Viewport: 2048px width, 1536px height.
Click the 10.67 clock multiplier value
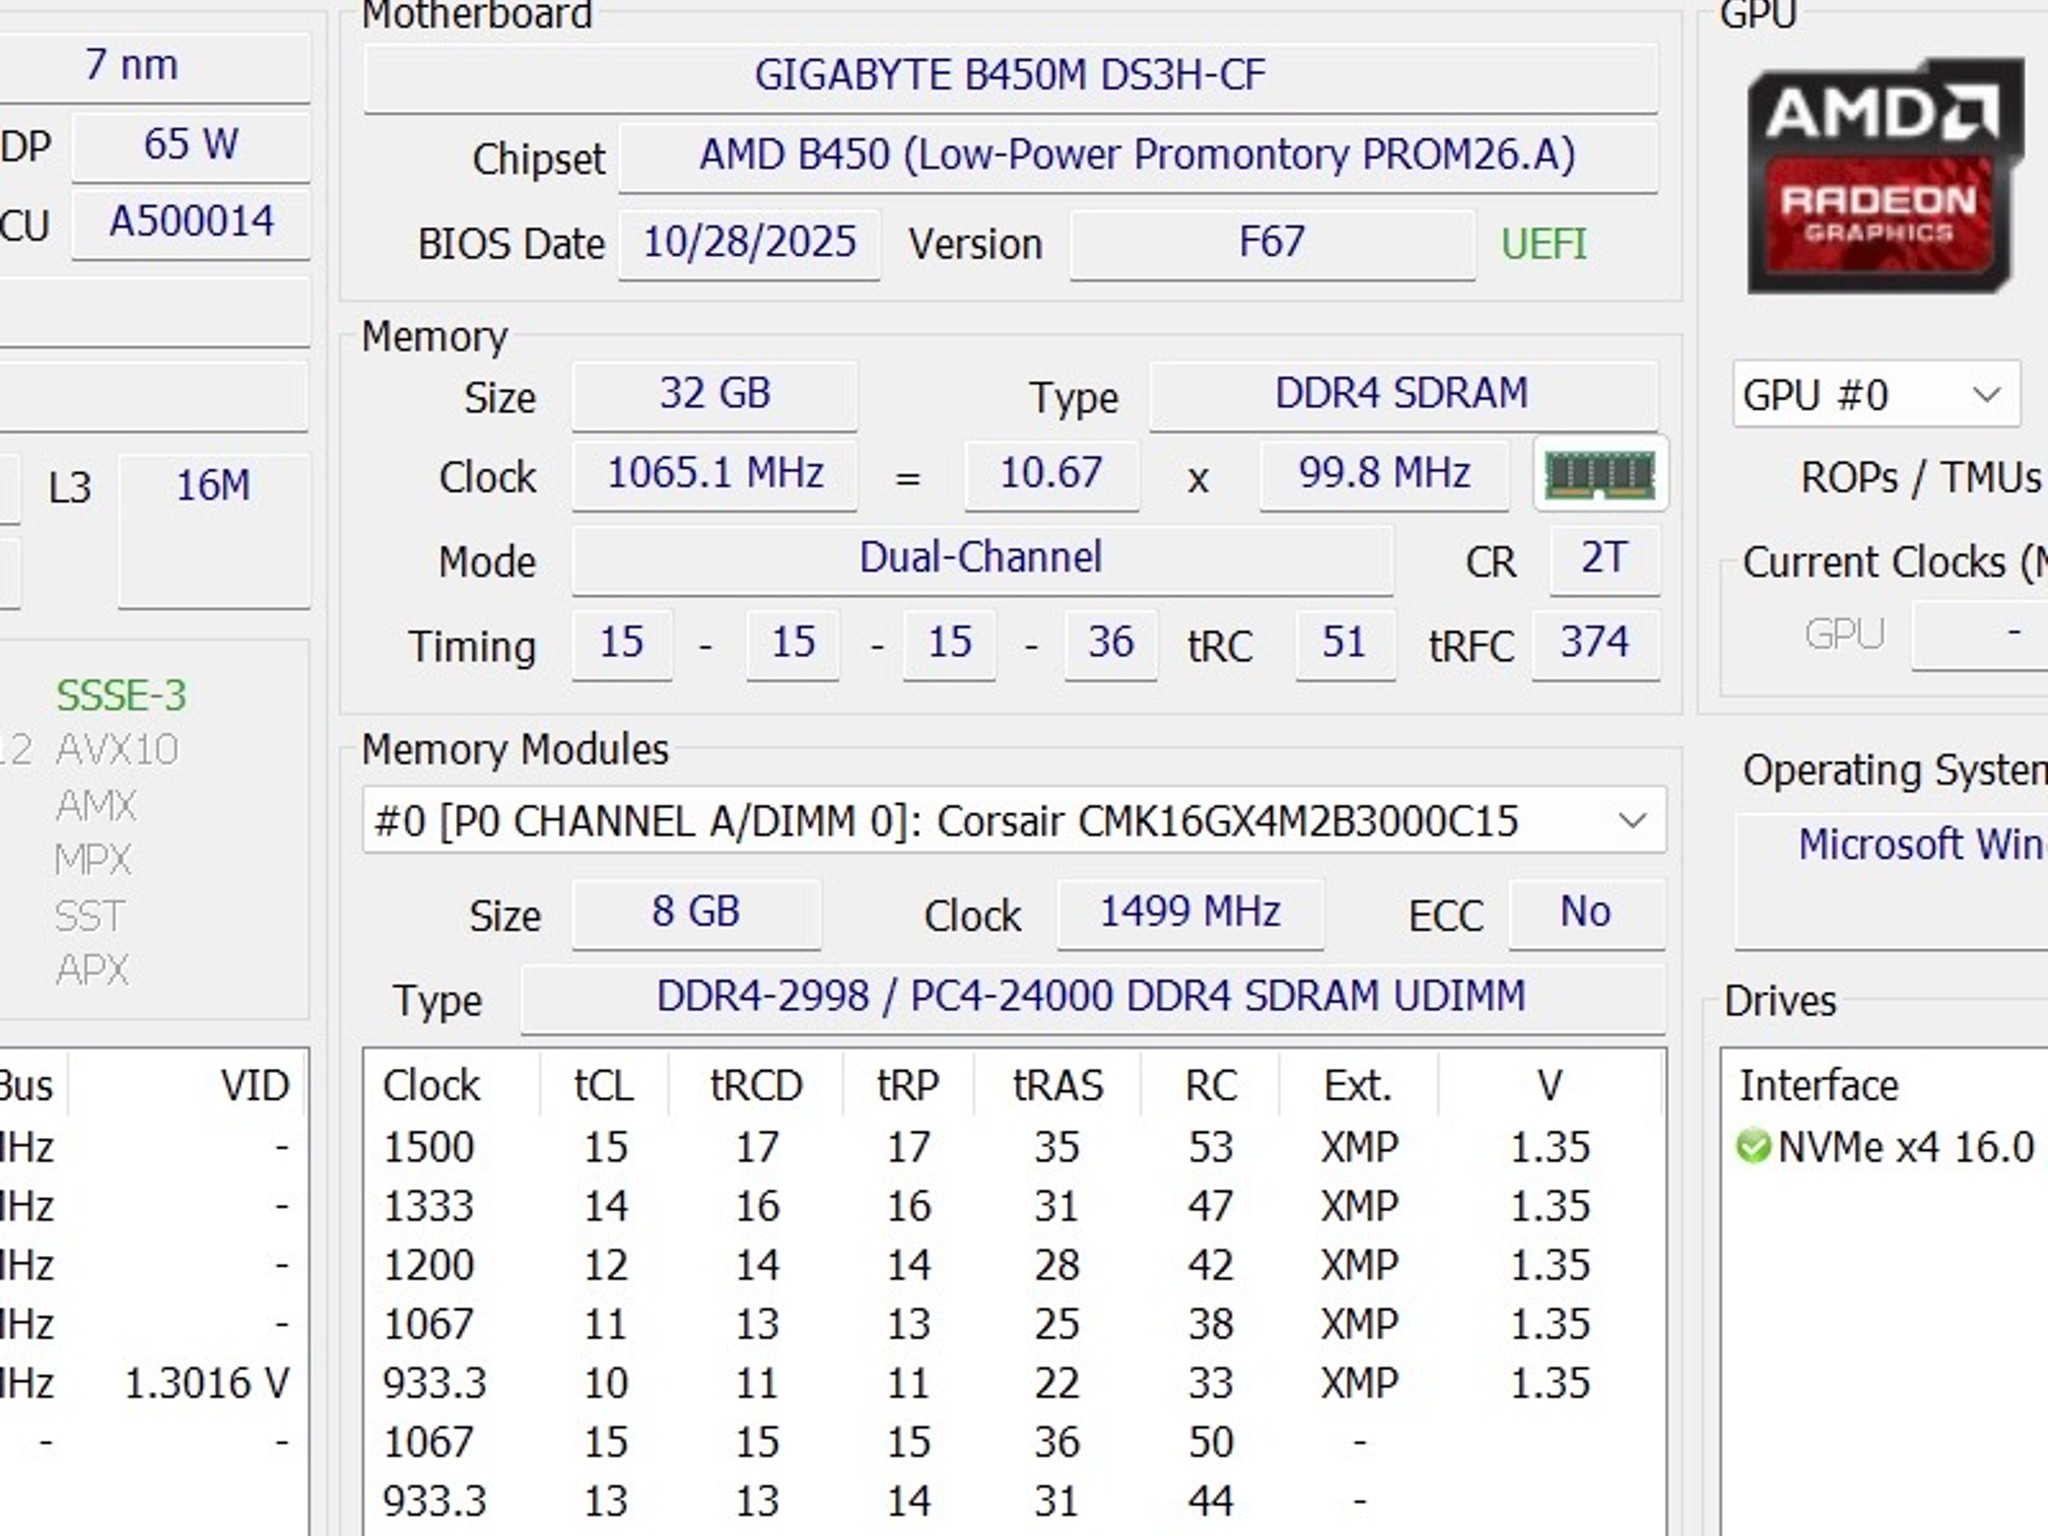(1051, 474)
